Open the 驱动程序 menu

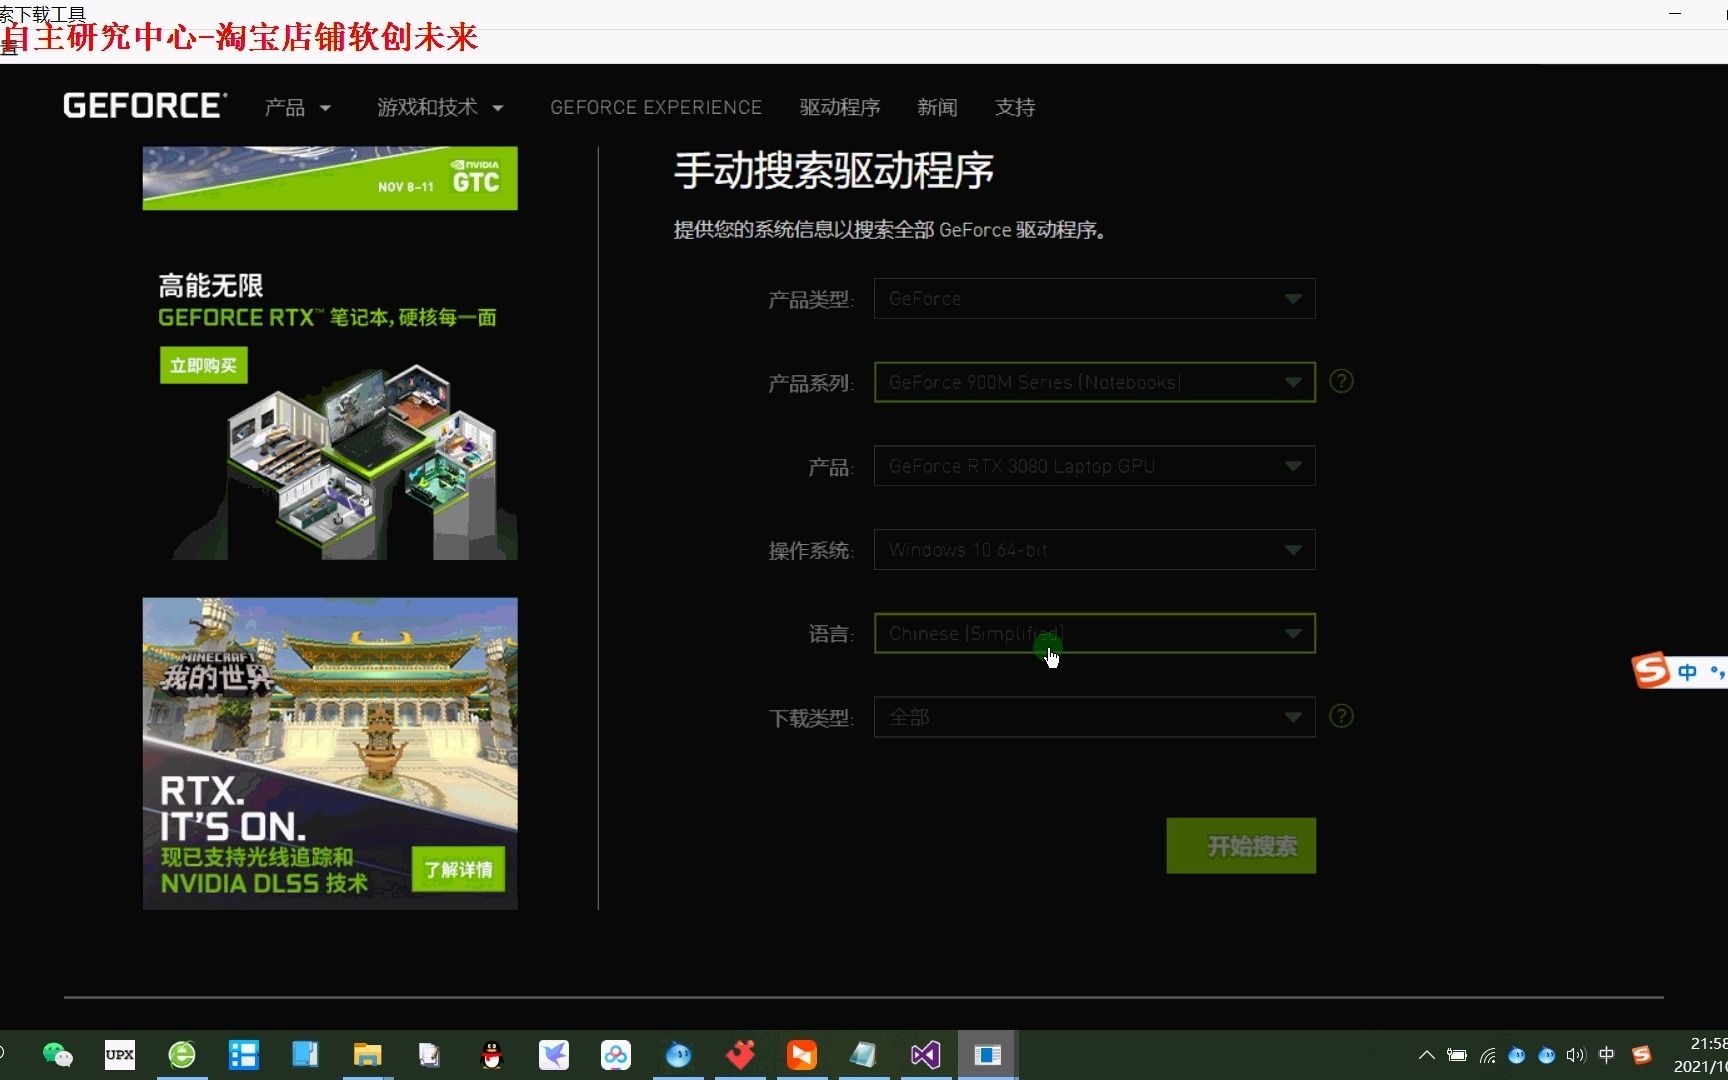point(839,107)
